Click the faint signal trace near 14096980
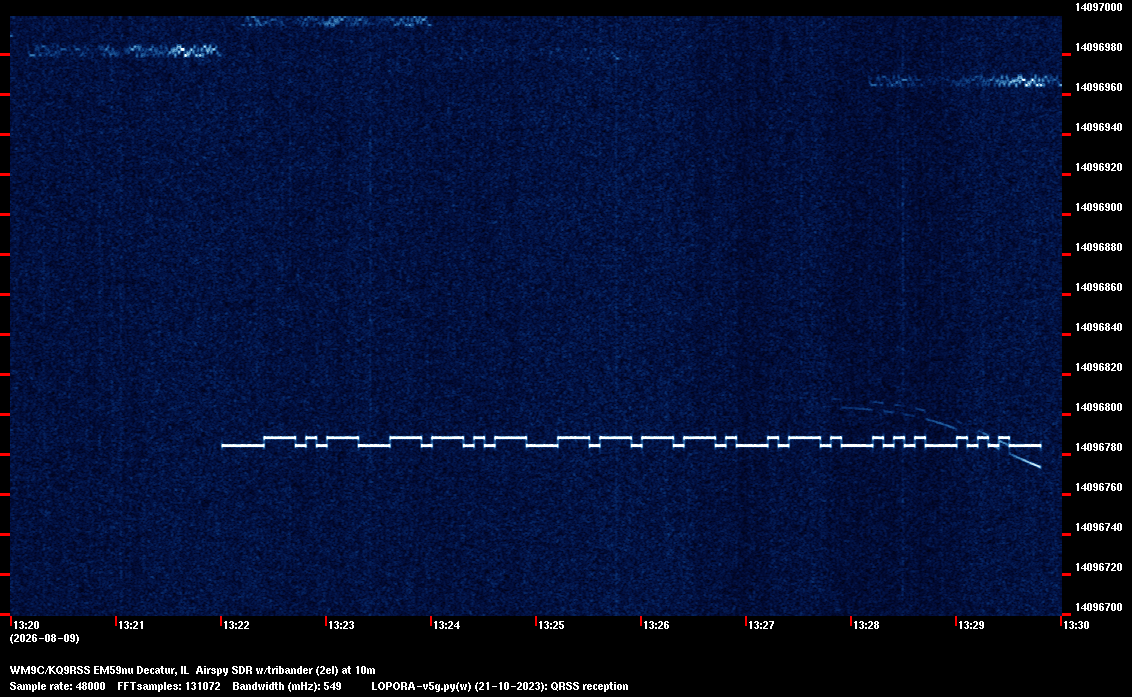 click(123, 51)
